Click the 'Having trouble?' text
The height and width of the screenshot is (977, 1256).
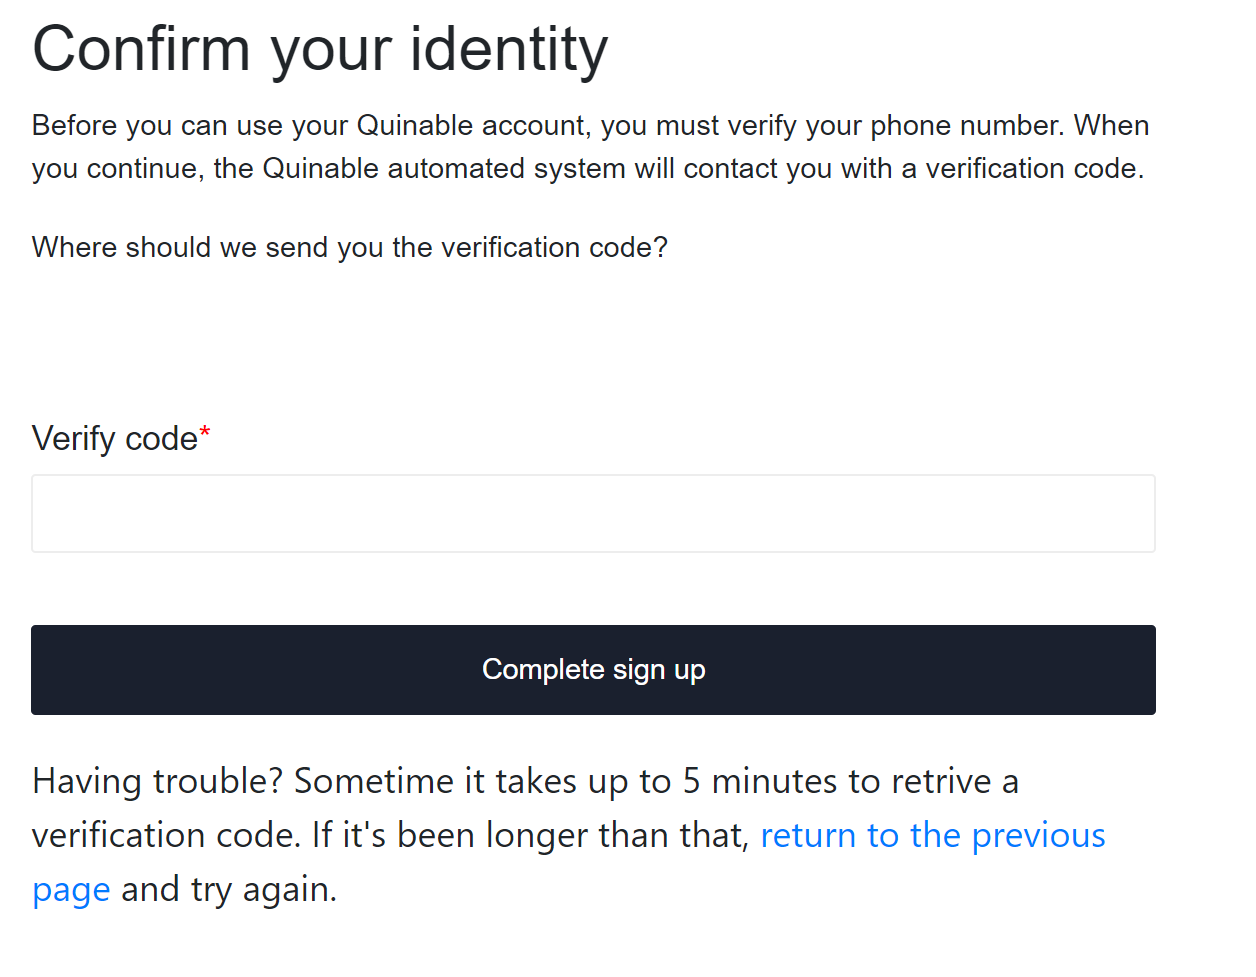158,781
